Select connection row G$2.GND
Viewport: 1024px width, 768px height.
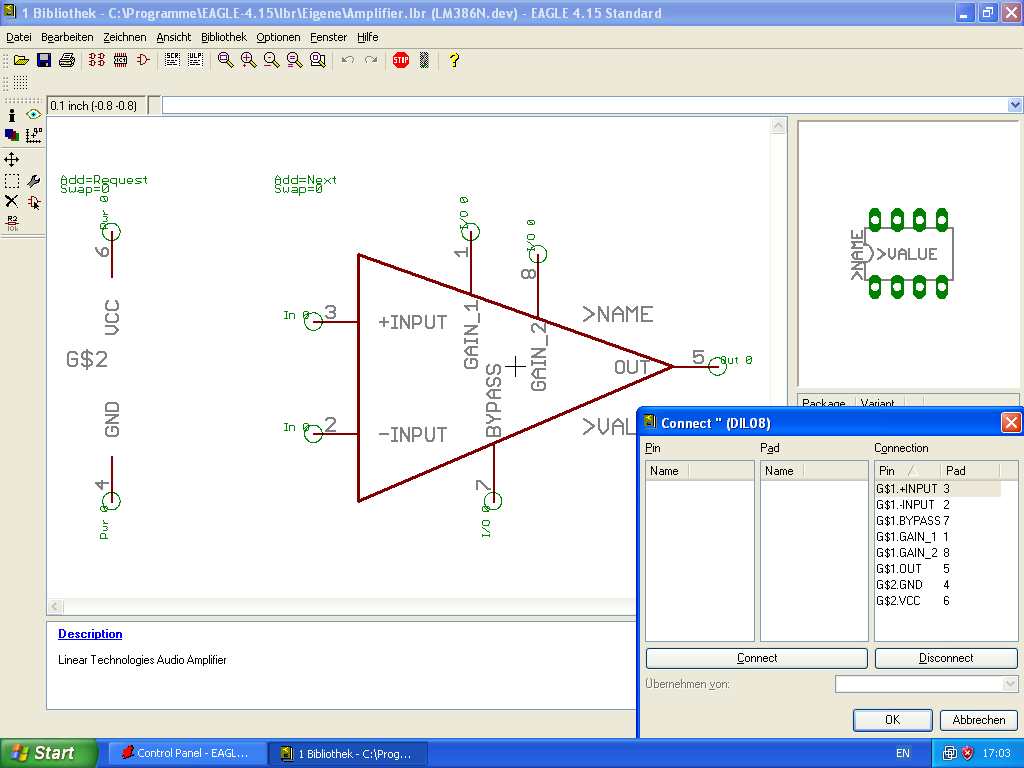(938, 584)
